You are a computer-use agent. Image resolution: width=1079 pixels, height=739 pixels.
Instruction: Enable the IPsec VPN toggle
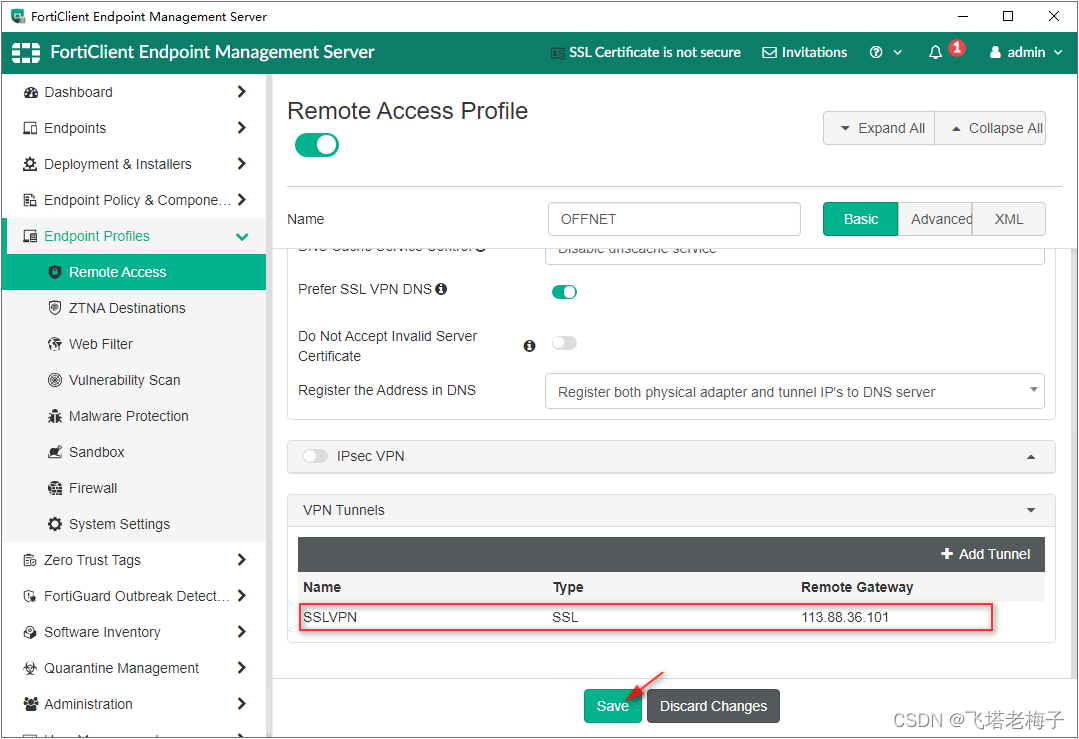(x=315, y=456)
